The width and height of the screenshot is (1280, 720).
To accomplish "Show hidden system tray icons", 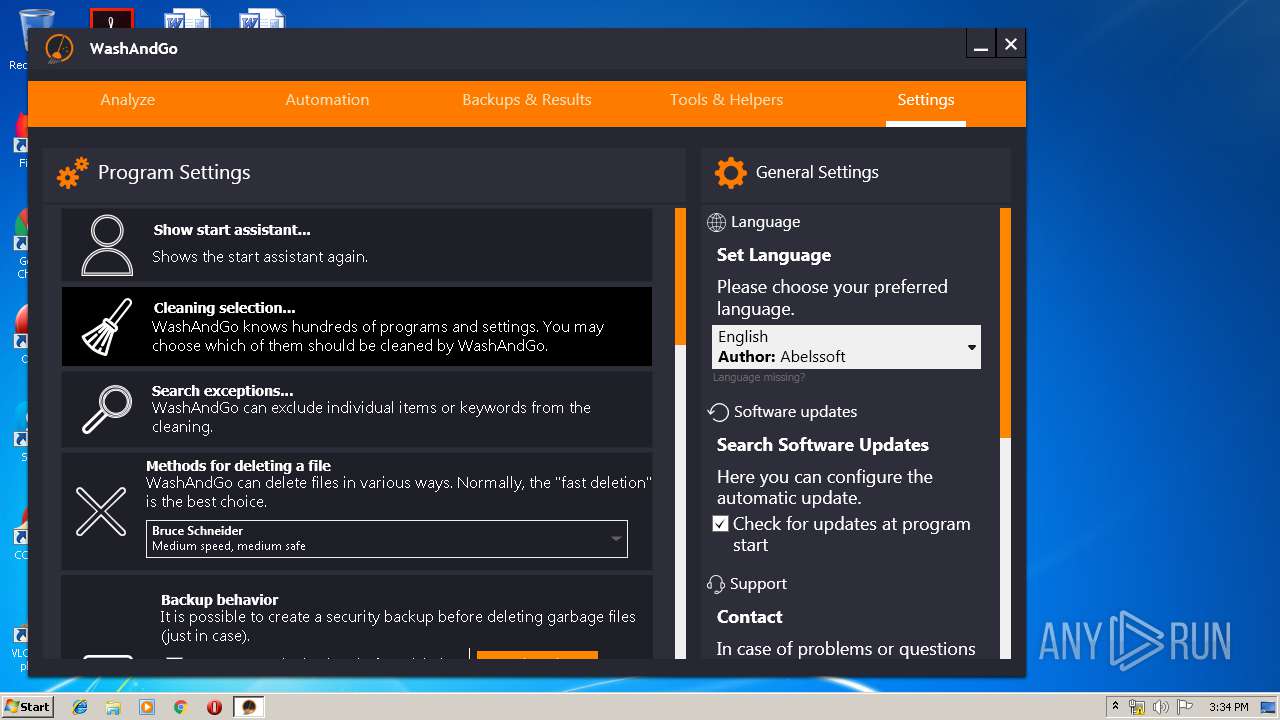I will [1115, 707].
